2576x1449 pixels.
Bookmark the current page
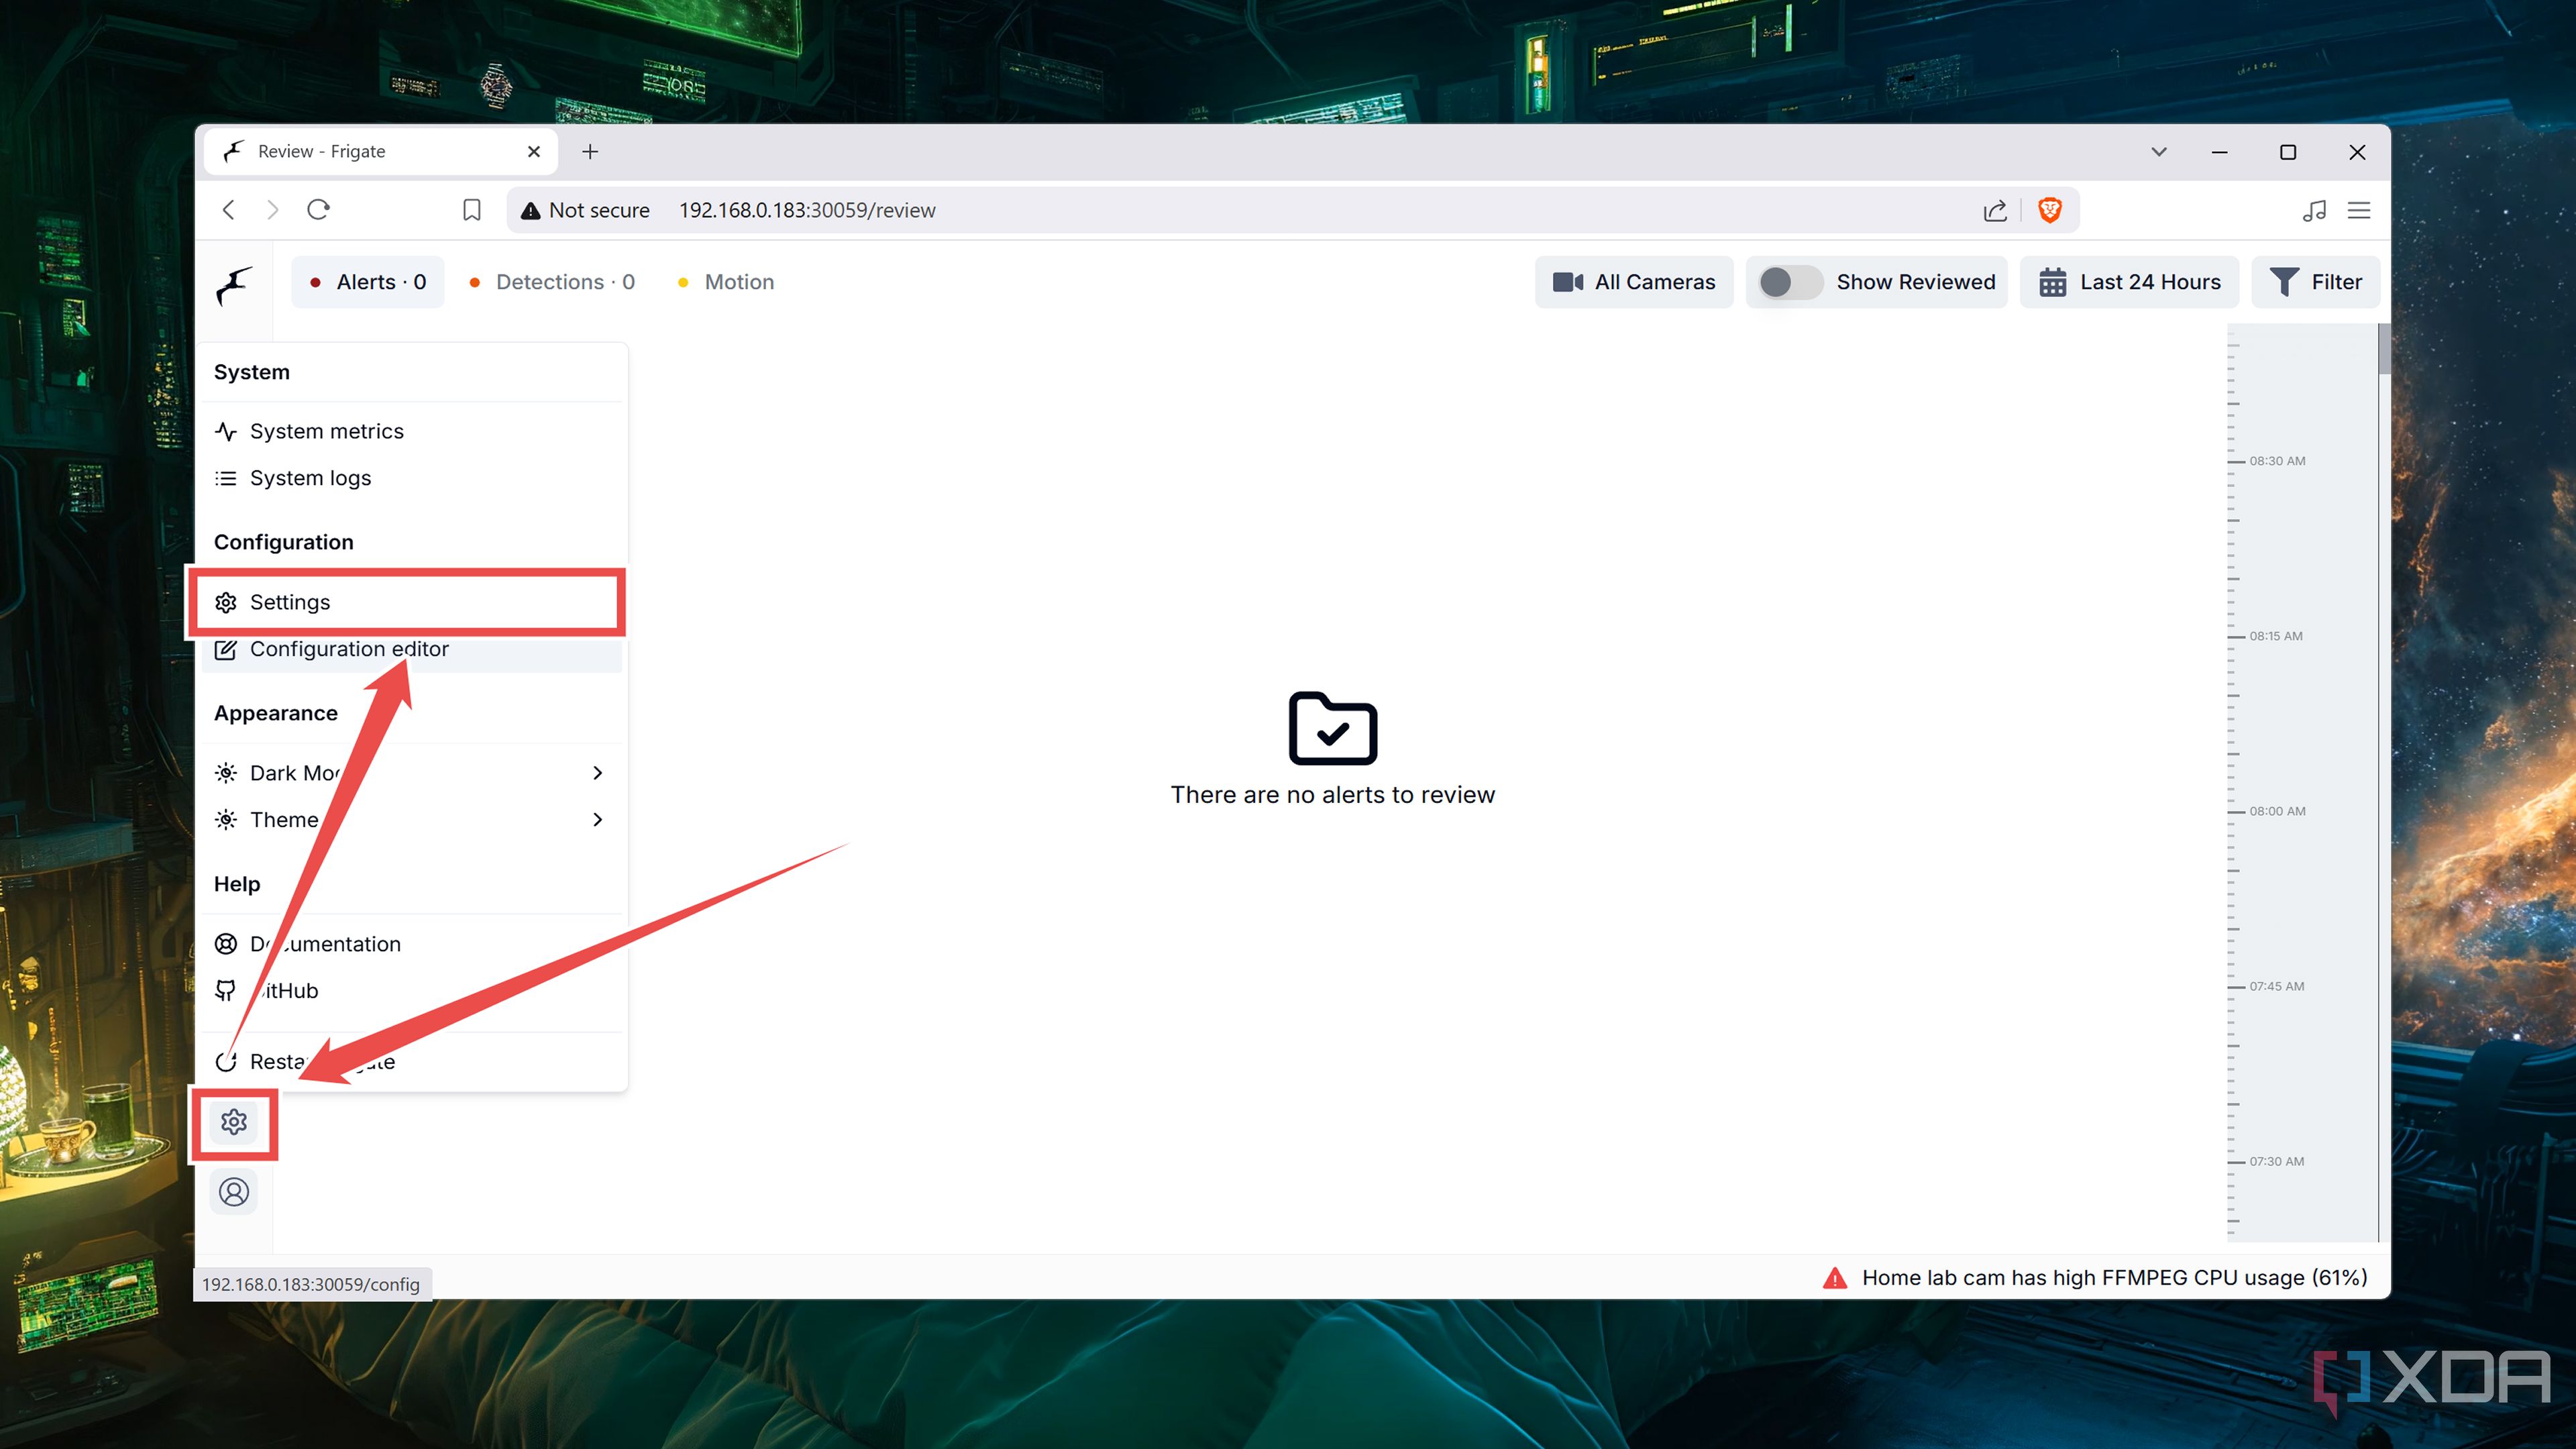[x=471, y=210]
